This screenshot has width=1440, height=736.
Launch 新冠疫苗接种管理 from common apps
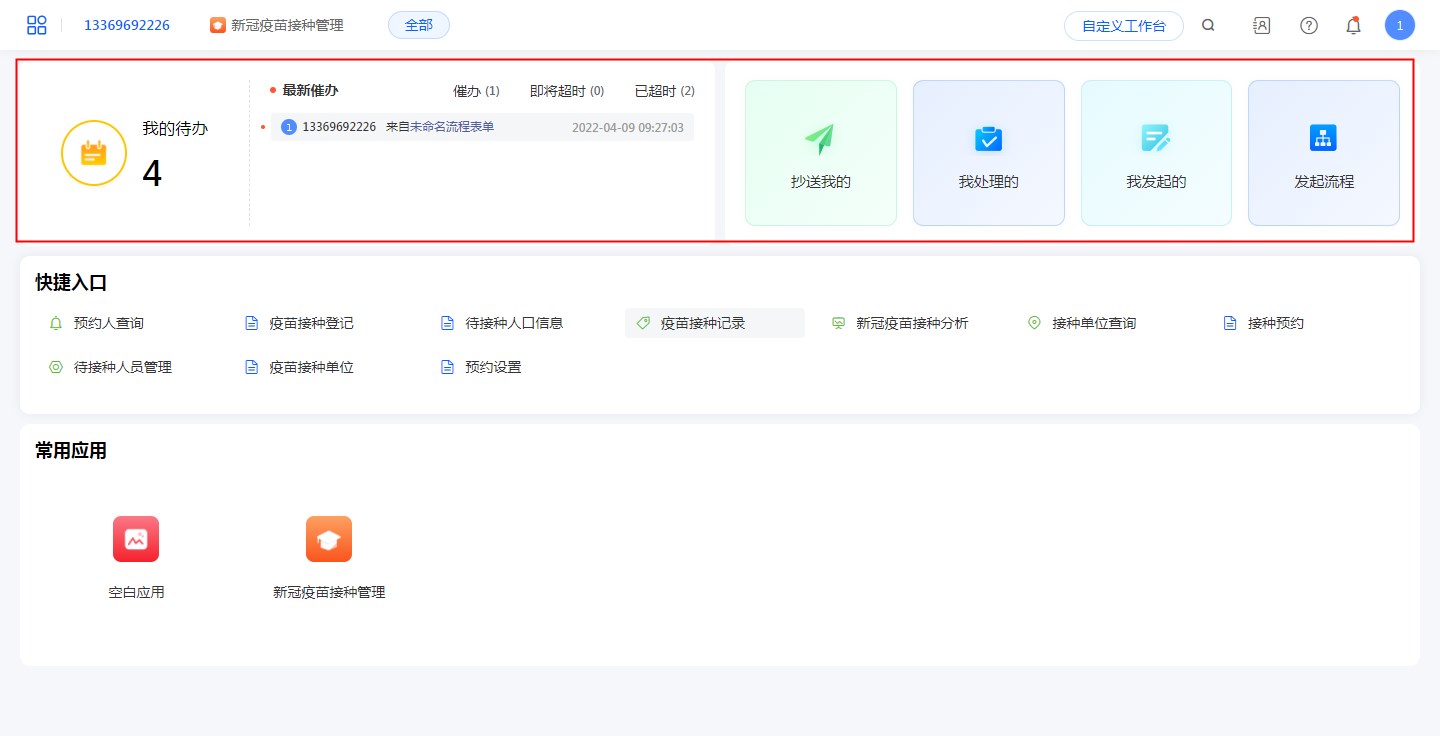pos(329,539)
